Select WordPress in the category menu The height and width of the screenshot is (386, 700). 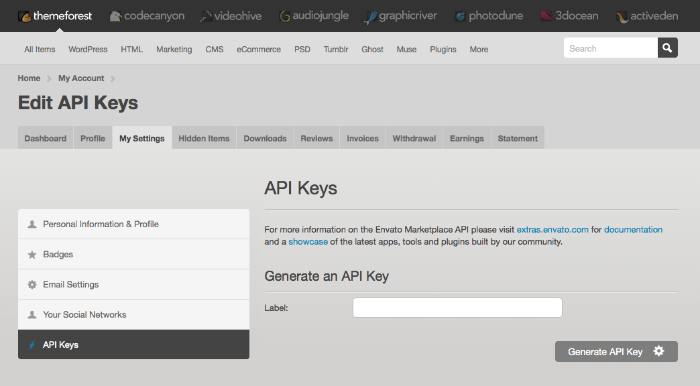pos(88,49)
